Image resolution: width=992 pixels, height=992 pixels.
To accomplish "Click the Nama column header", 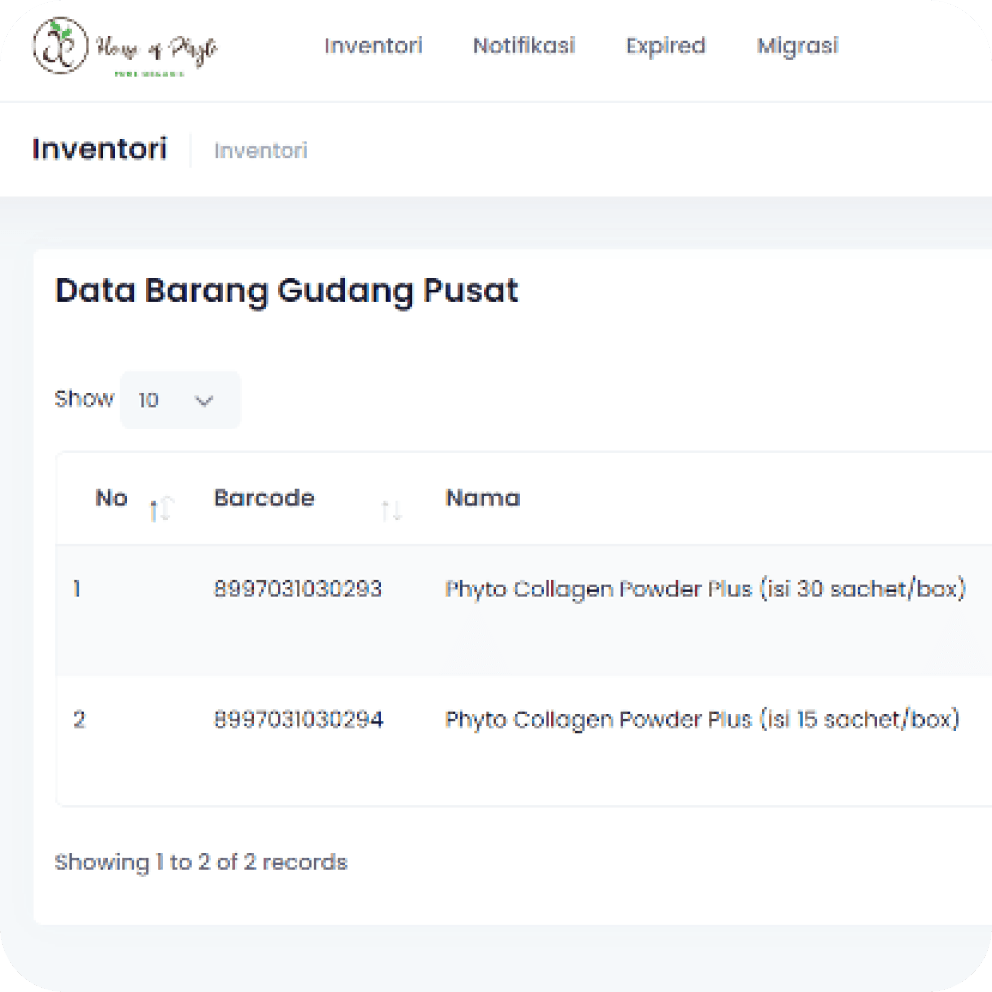I will pos(483,498).
